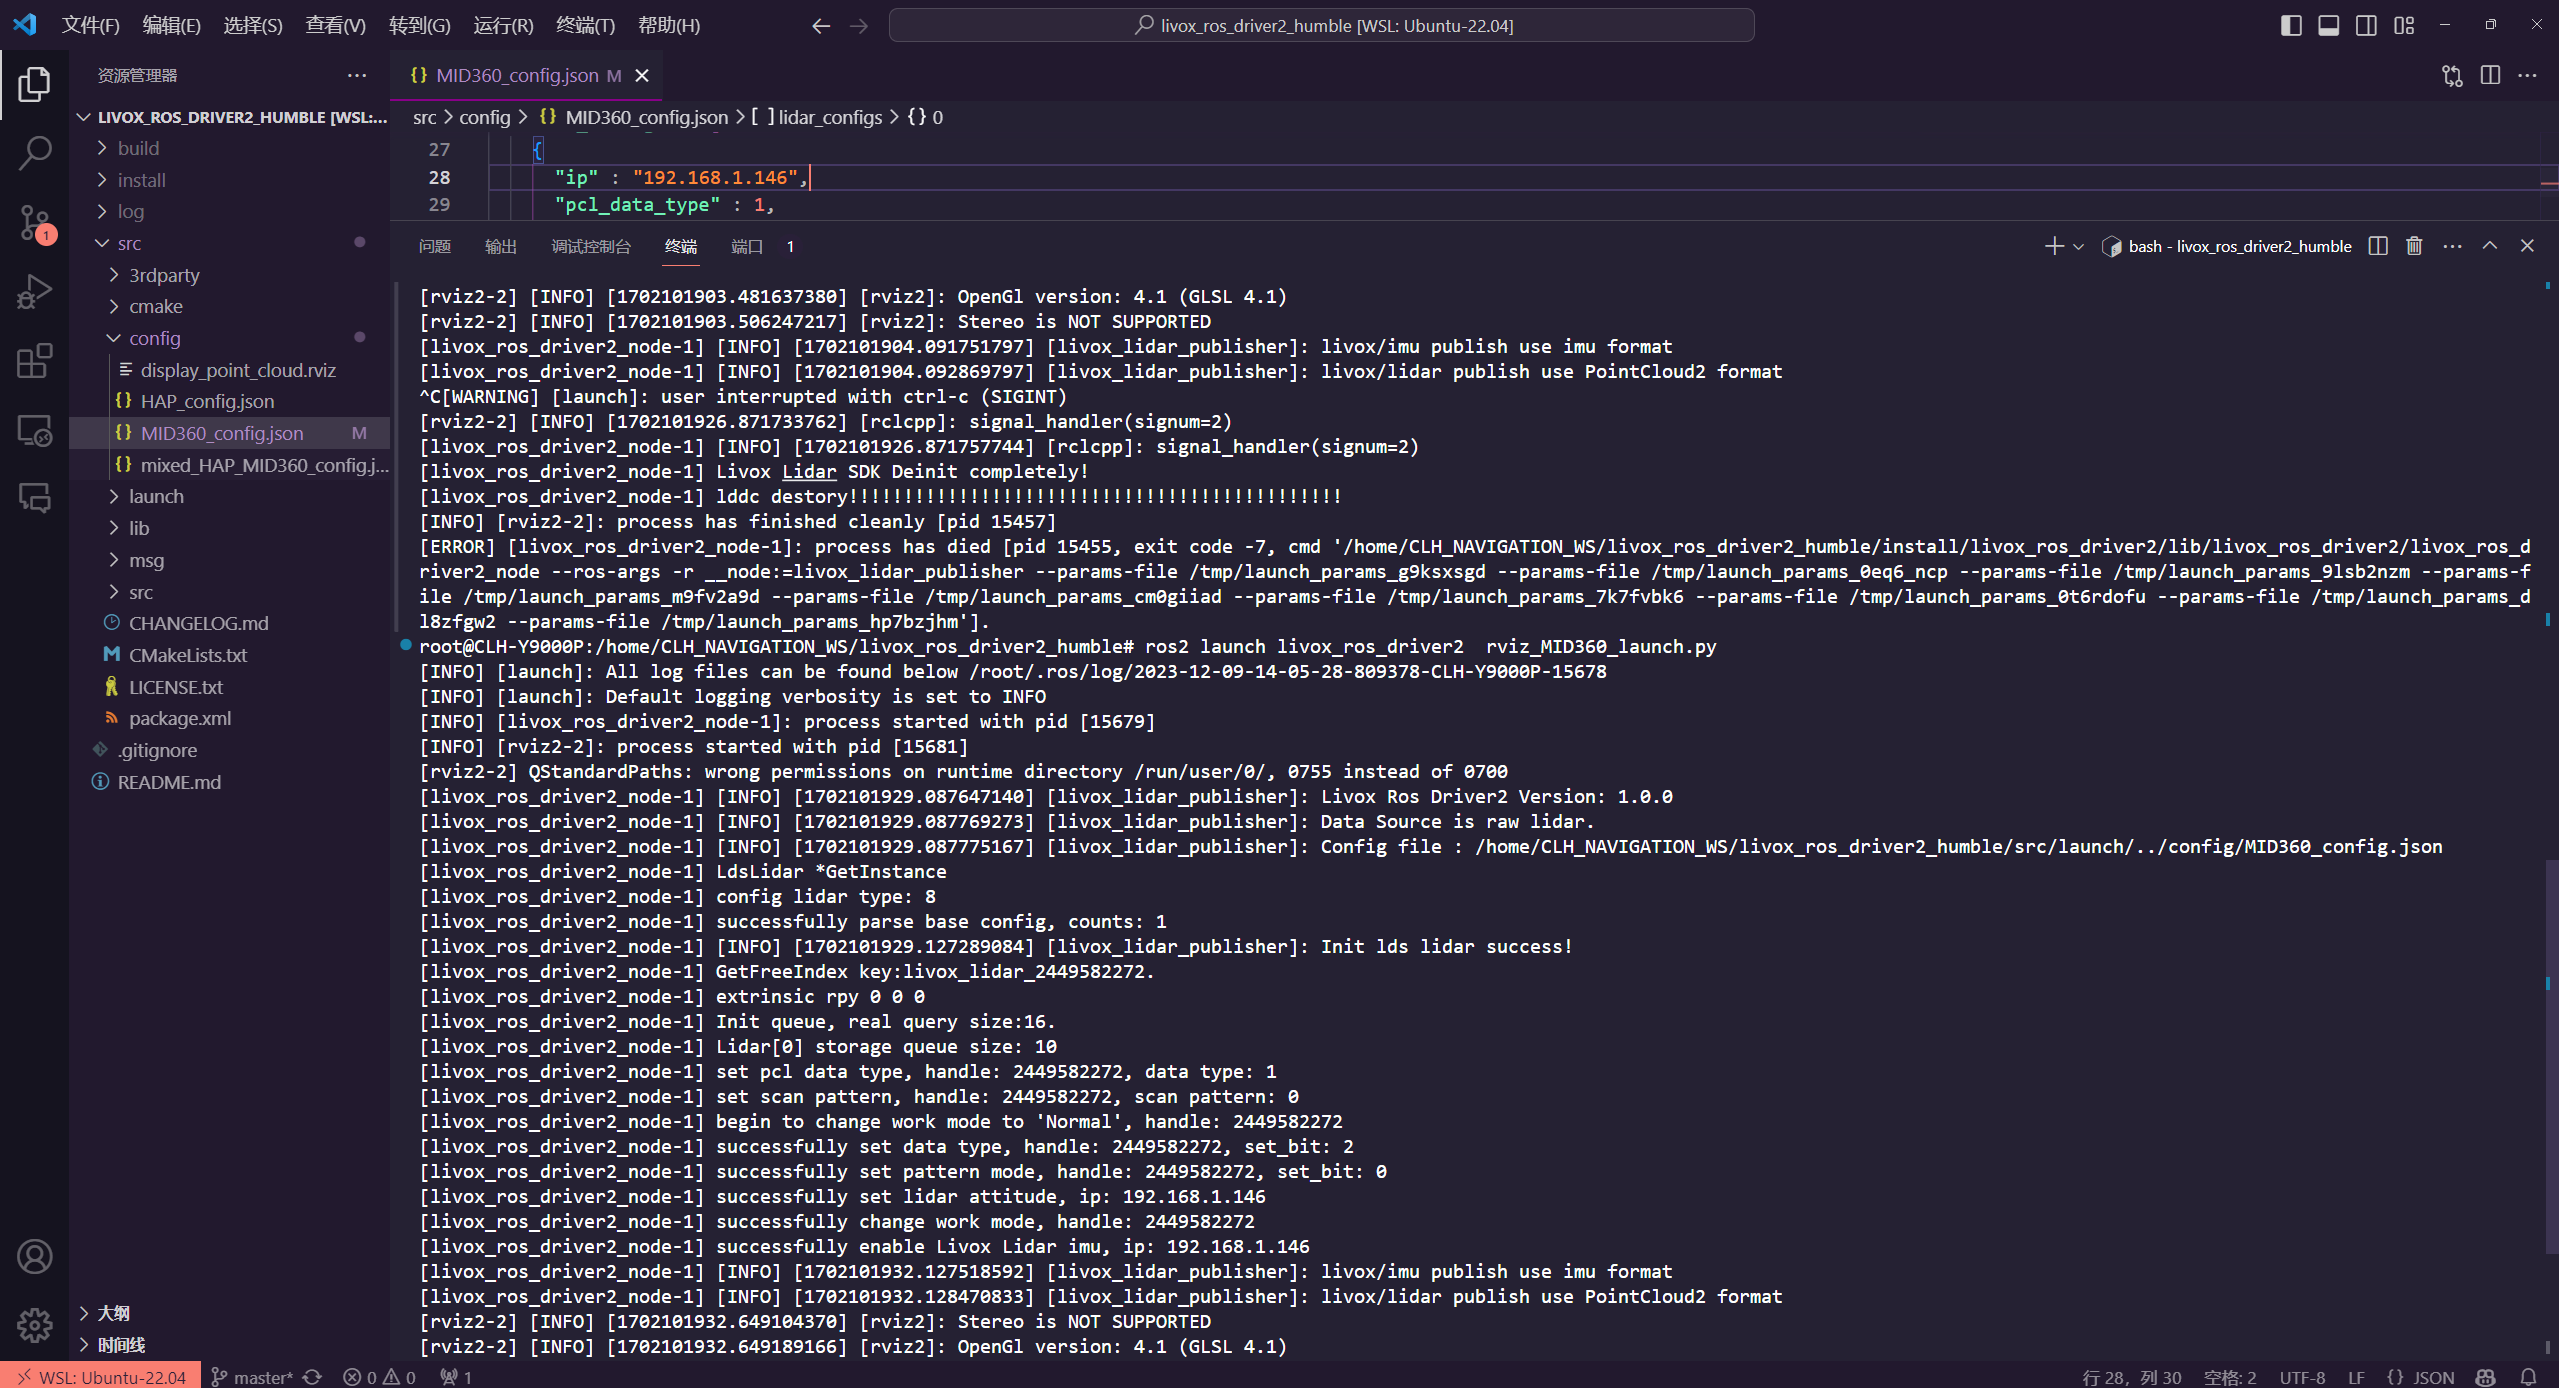The height and width of the screenshot is (1388, 2559).
Task: Click the command center search field
Action: tap(1321, 26)
